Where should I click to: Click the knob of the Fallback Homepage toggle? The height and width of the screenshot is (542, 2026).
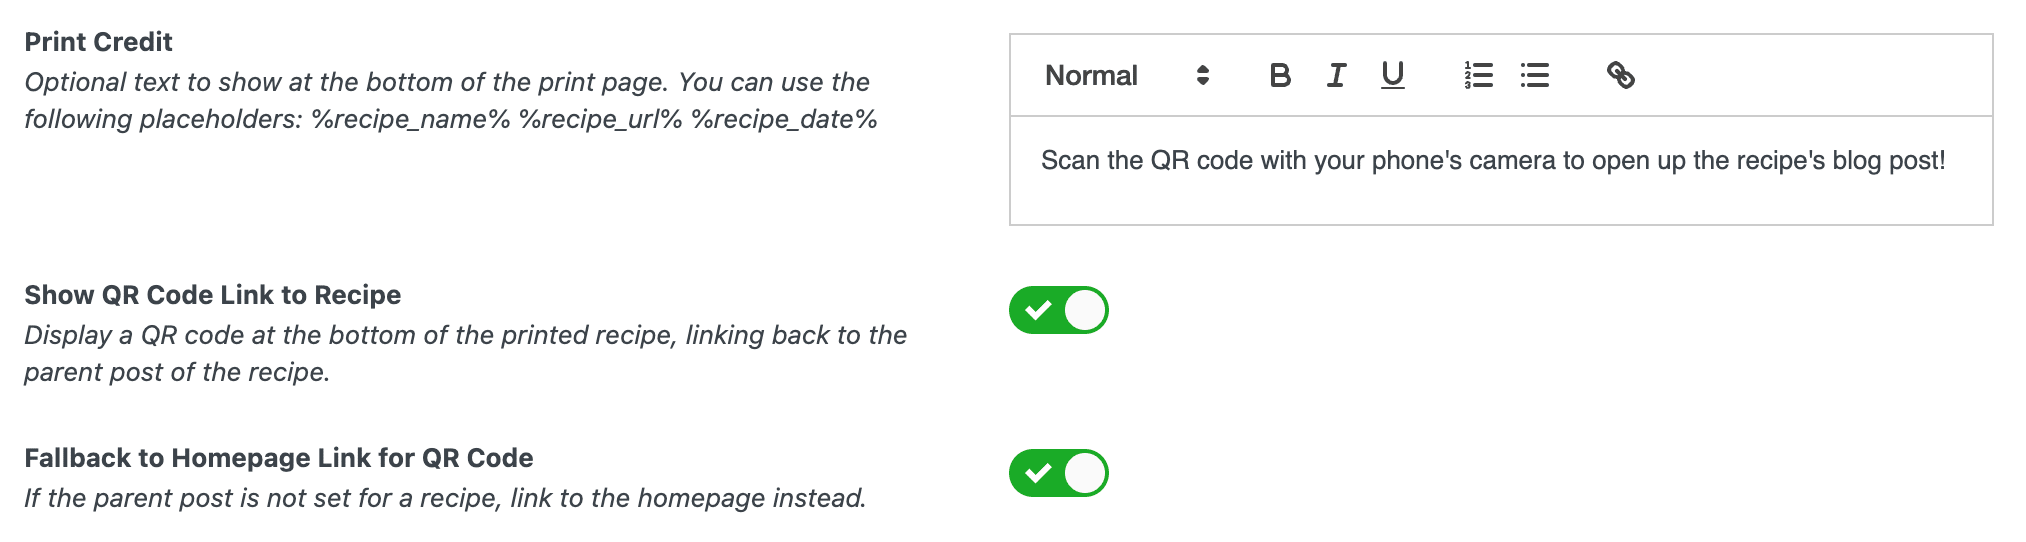(x=1085, y=473)
